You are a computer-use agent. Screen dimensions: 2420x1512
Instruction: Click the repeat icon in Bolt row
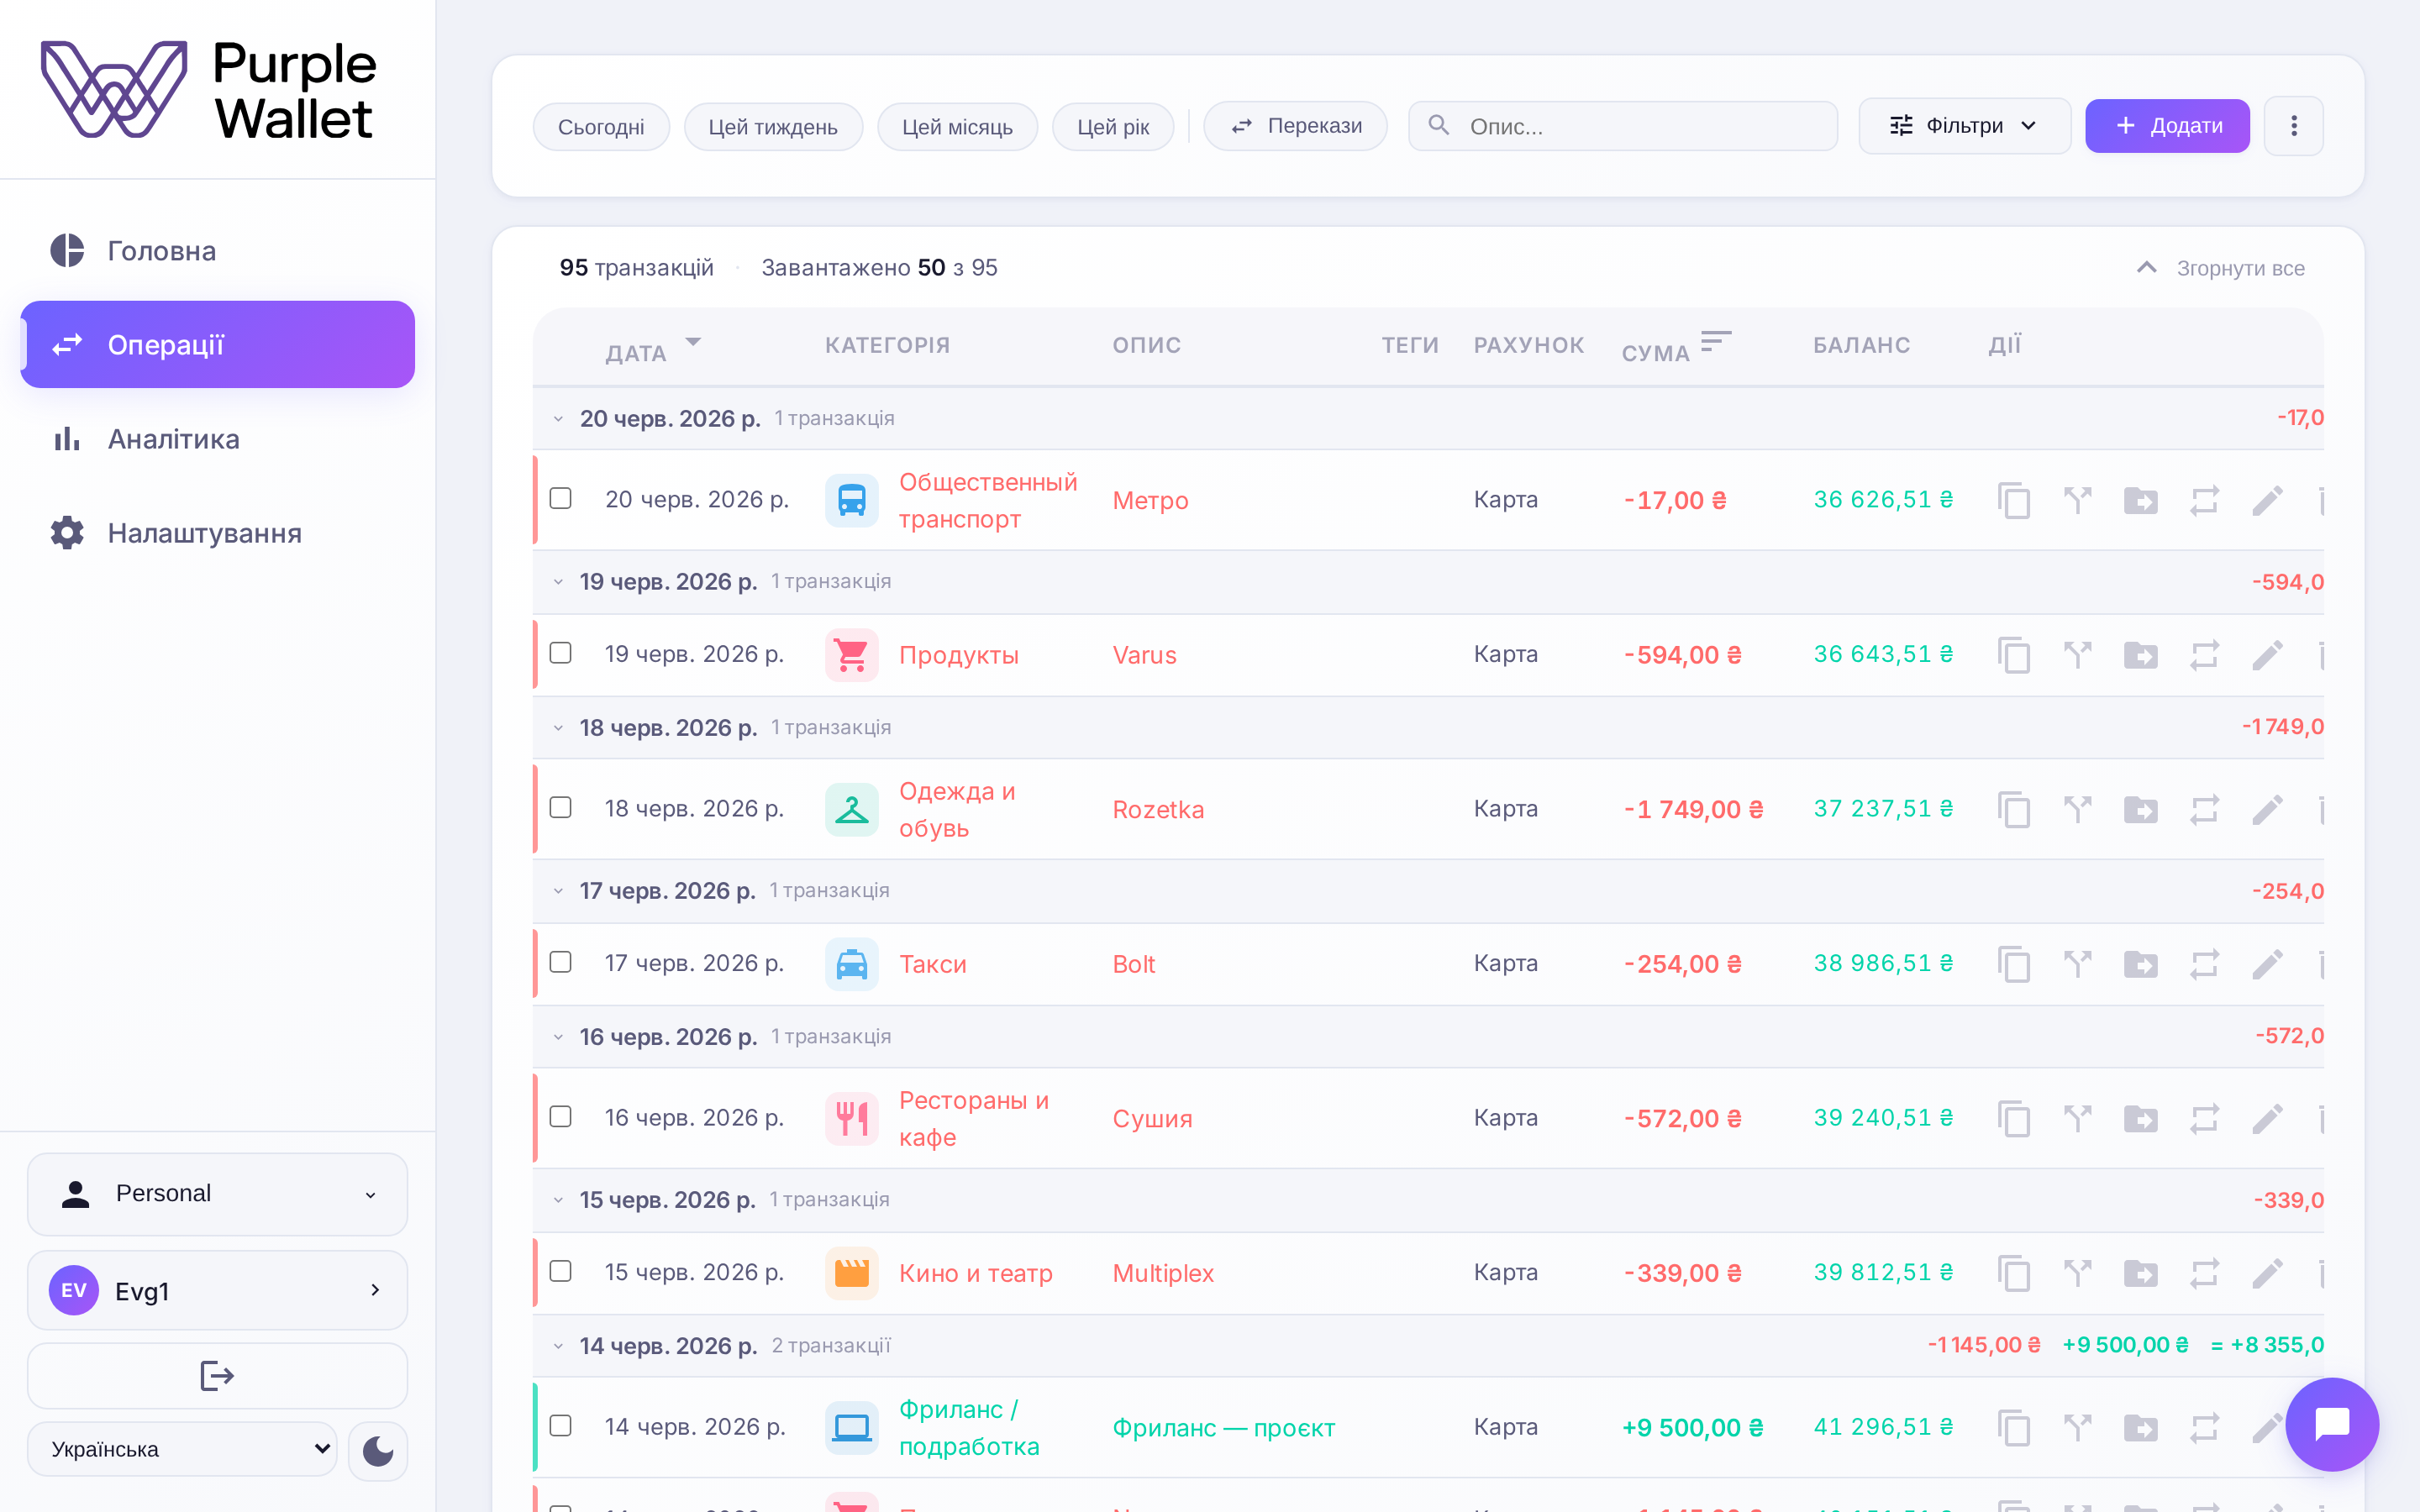(x=2204, y=964)
